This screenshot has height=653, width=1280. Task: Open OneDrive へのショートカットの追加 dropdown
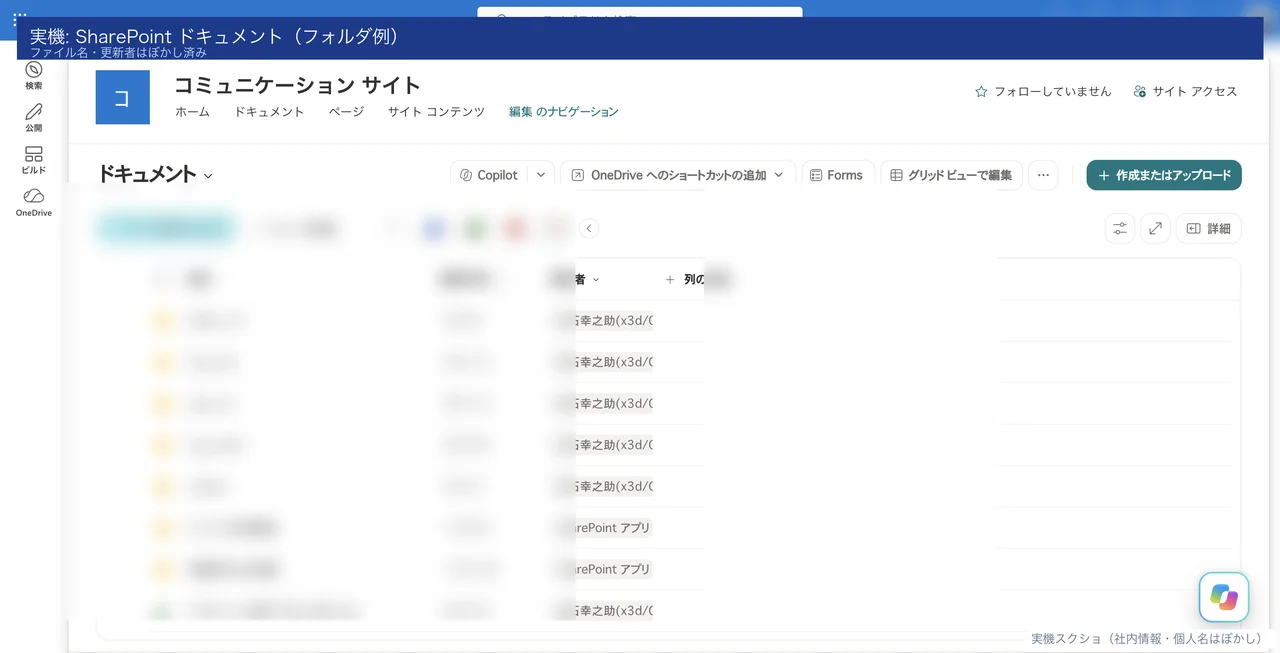[x=678, y=175]
